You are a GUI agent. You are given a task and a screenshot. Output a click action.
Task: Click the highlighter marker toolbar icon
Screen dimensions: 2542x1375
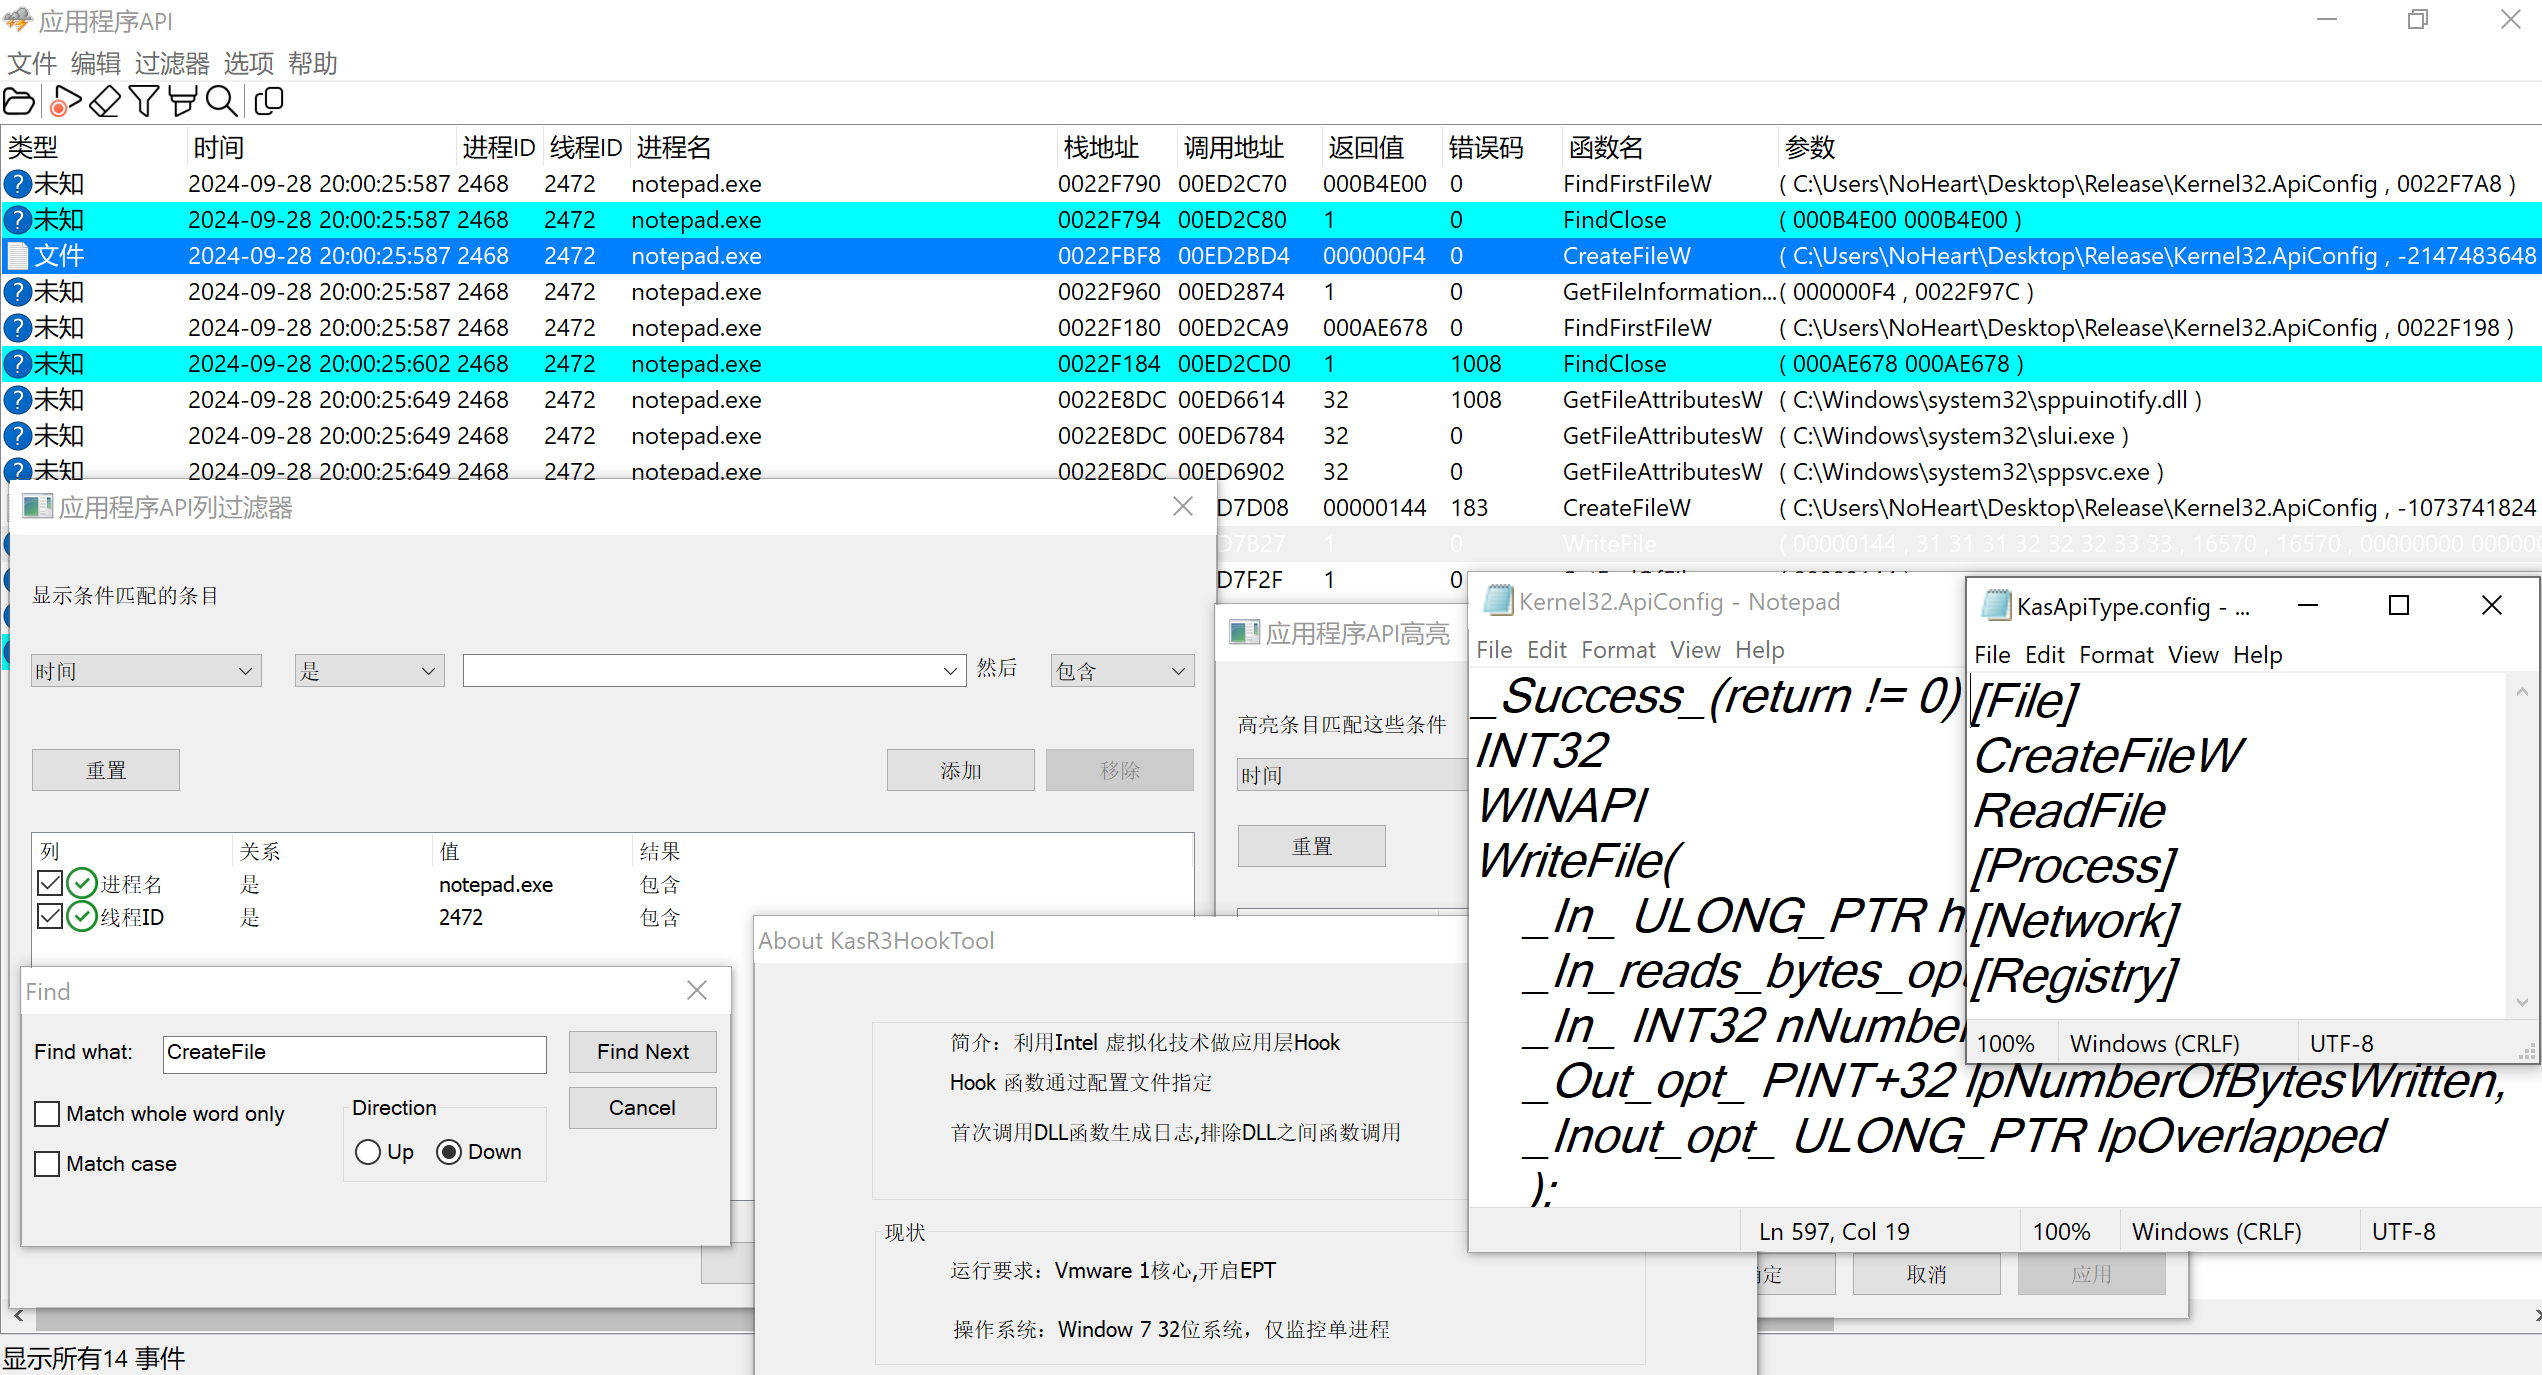(182, 101)
